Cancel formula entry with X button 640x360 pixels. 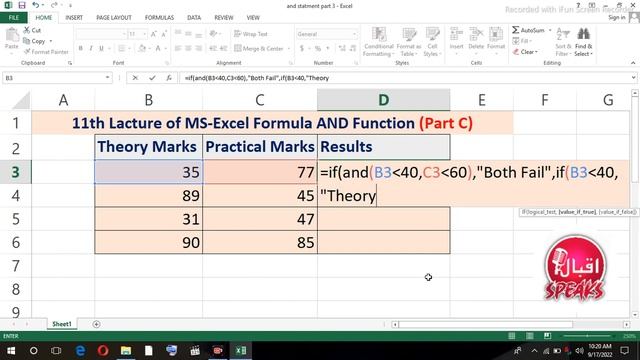[135, 78]
